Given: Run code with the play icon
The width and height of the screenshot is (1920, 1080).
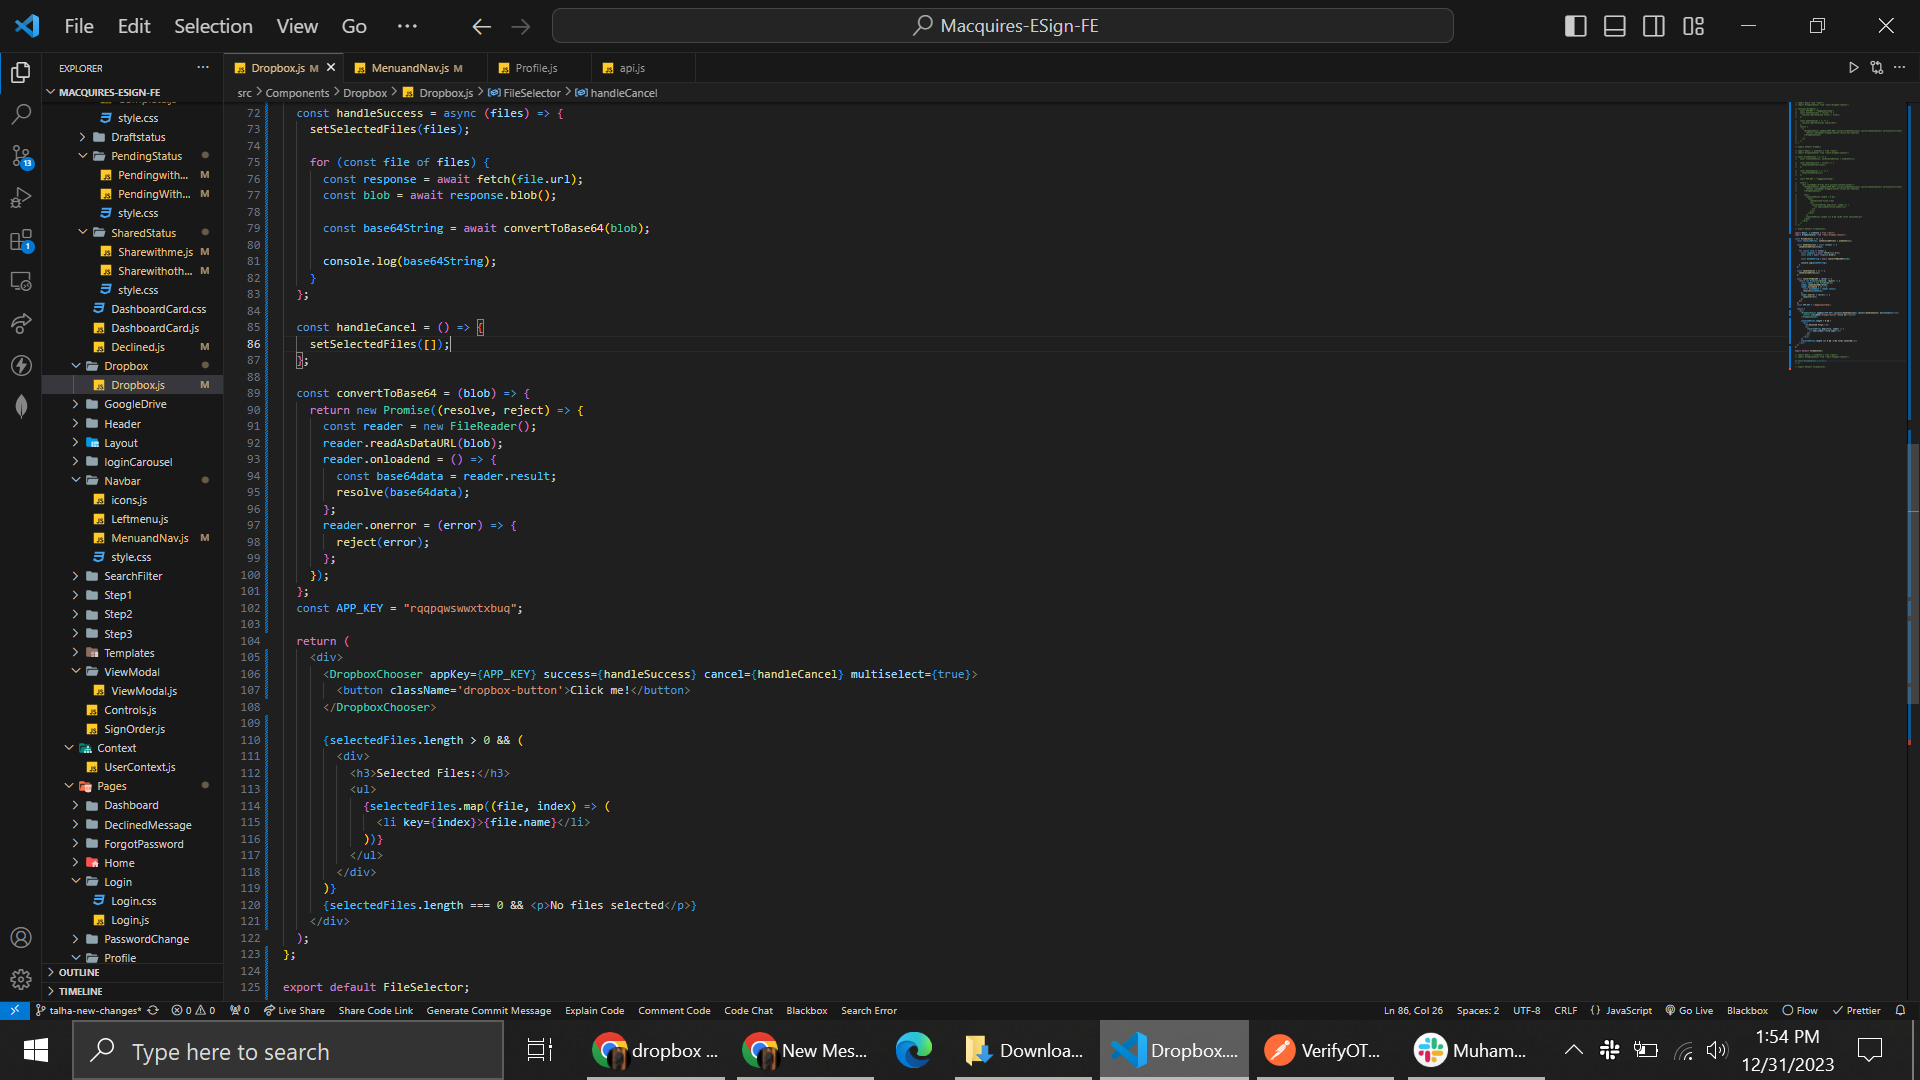Looking at the screenshot, I should coord(1853,68).
